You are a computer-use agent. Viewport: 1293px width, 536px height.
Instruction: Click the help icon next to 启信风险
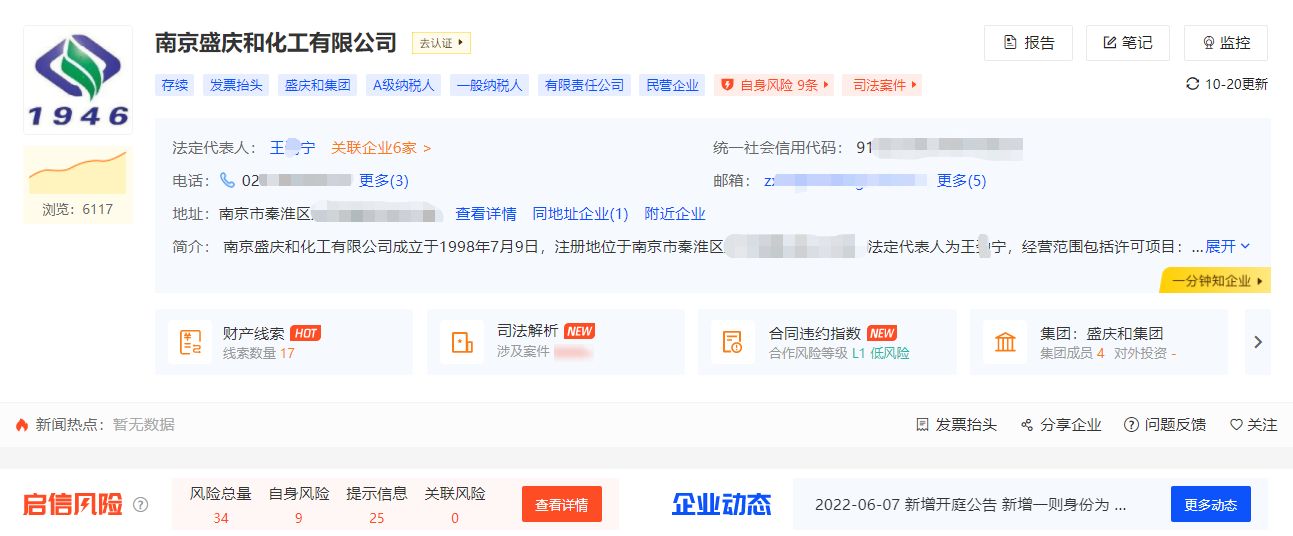(x=140, y=504)
